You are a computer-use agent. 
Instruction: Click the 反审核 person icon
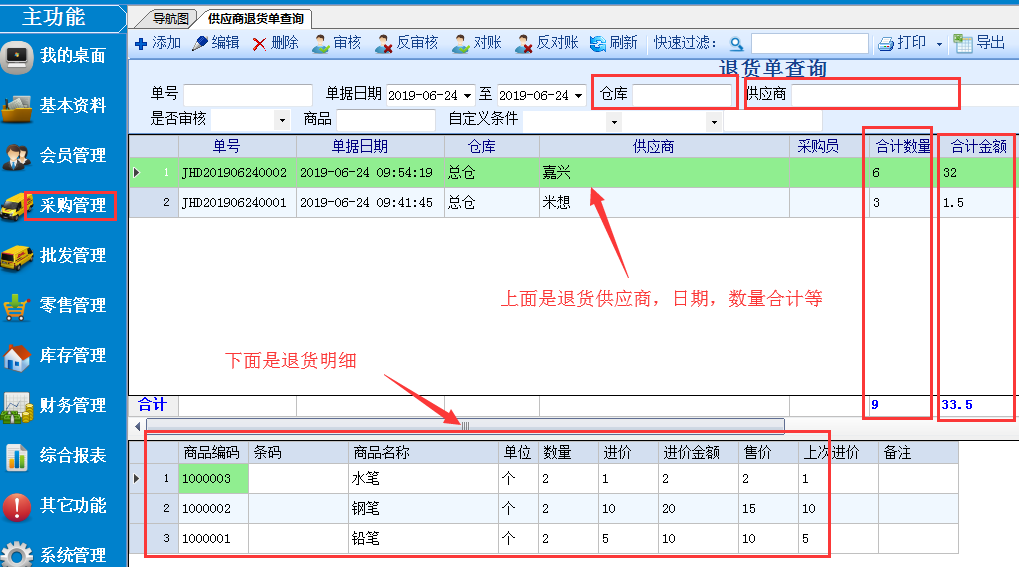tap(383, 44)
